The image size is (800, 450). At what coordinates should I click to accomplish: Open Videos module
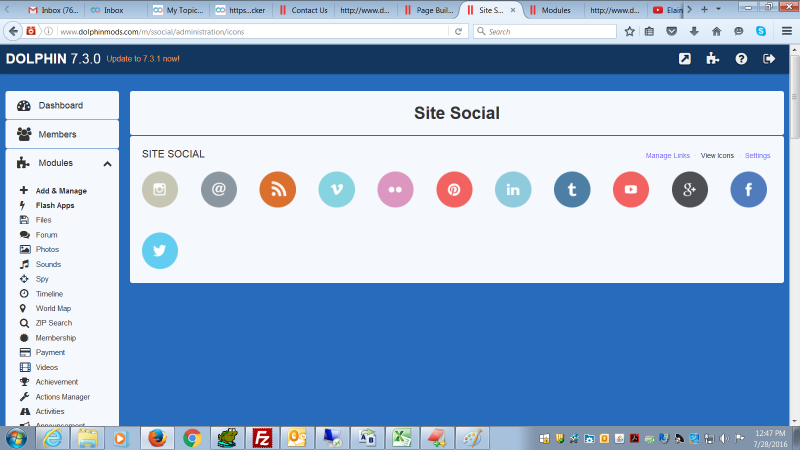(x=46, y=367)
